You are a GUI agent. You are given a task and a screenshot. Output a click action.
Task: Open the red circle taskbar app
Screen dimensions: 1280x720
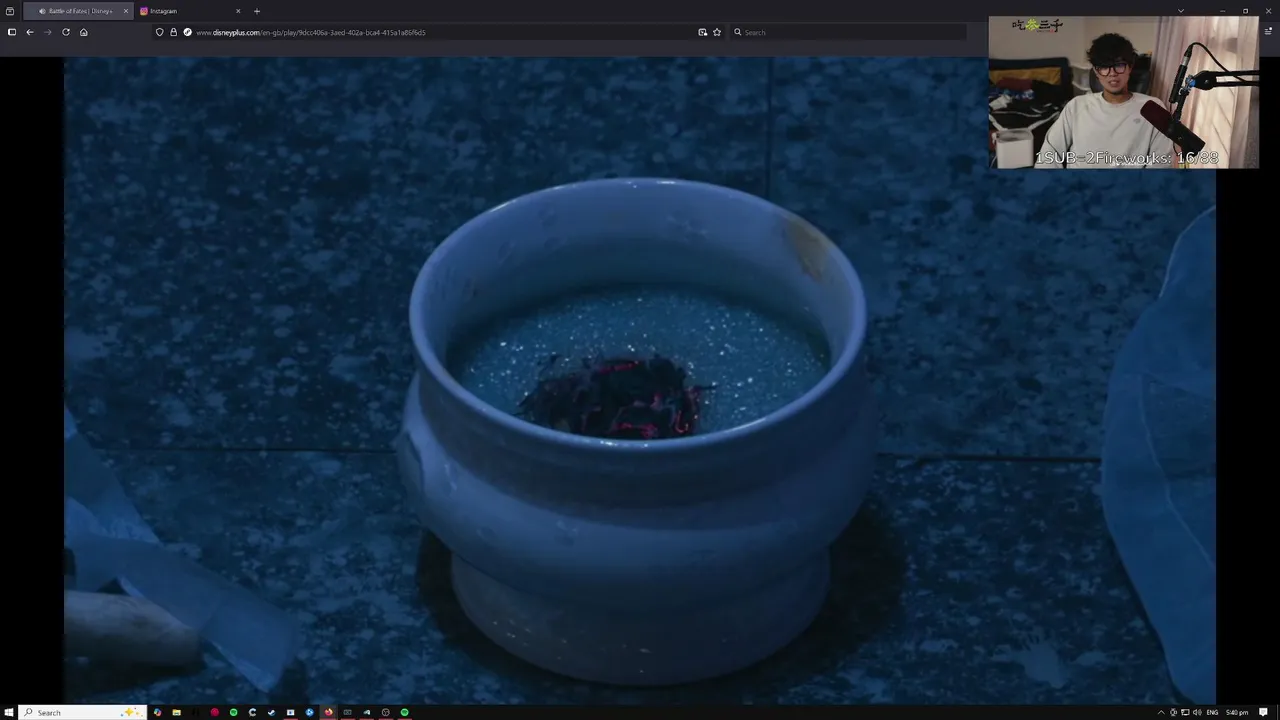tap(214, 712)
